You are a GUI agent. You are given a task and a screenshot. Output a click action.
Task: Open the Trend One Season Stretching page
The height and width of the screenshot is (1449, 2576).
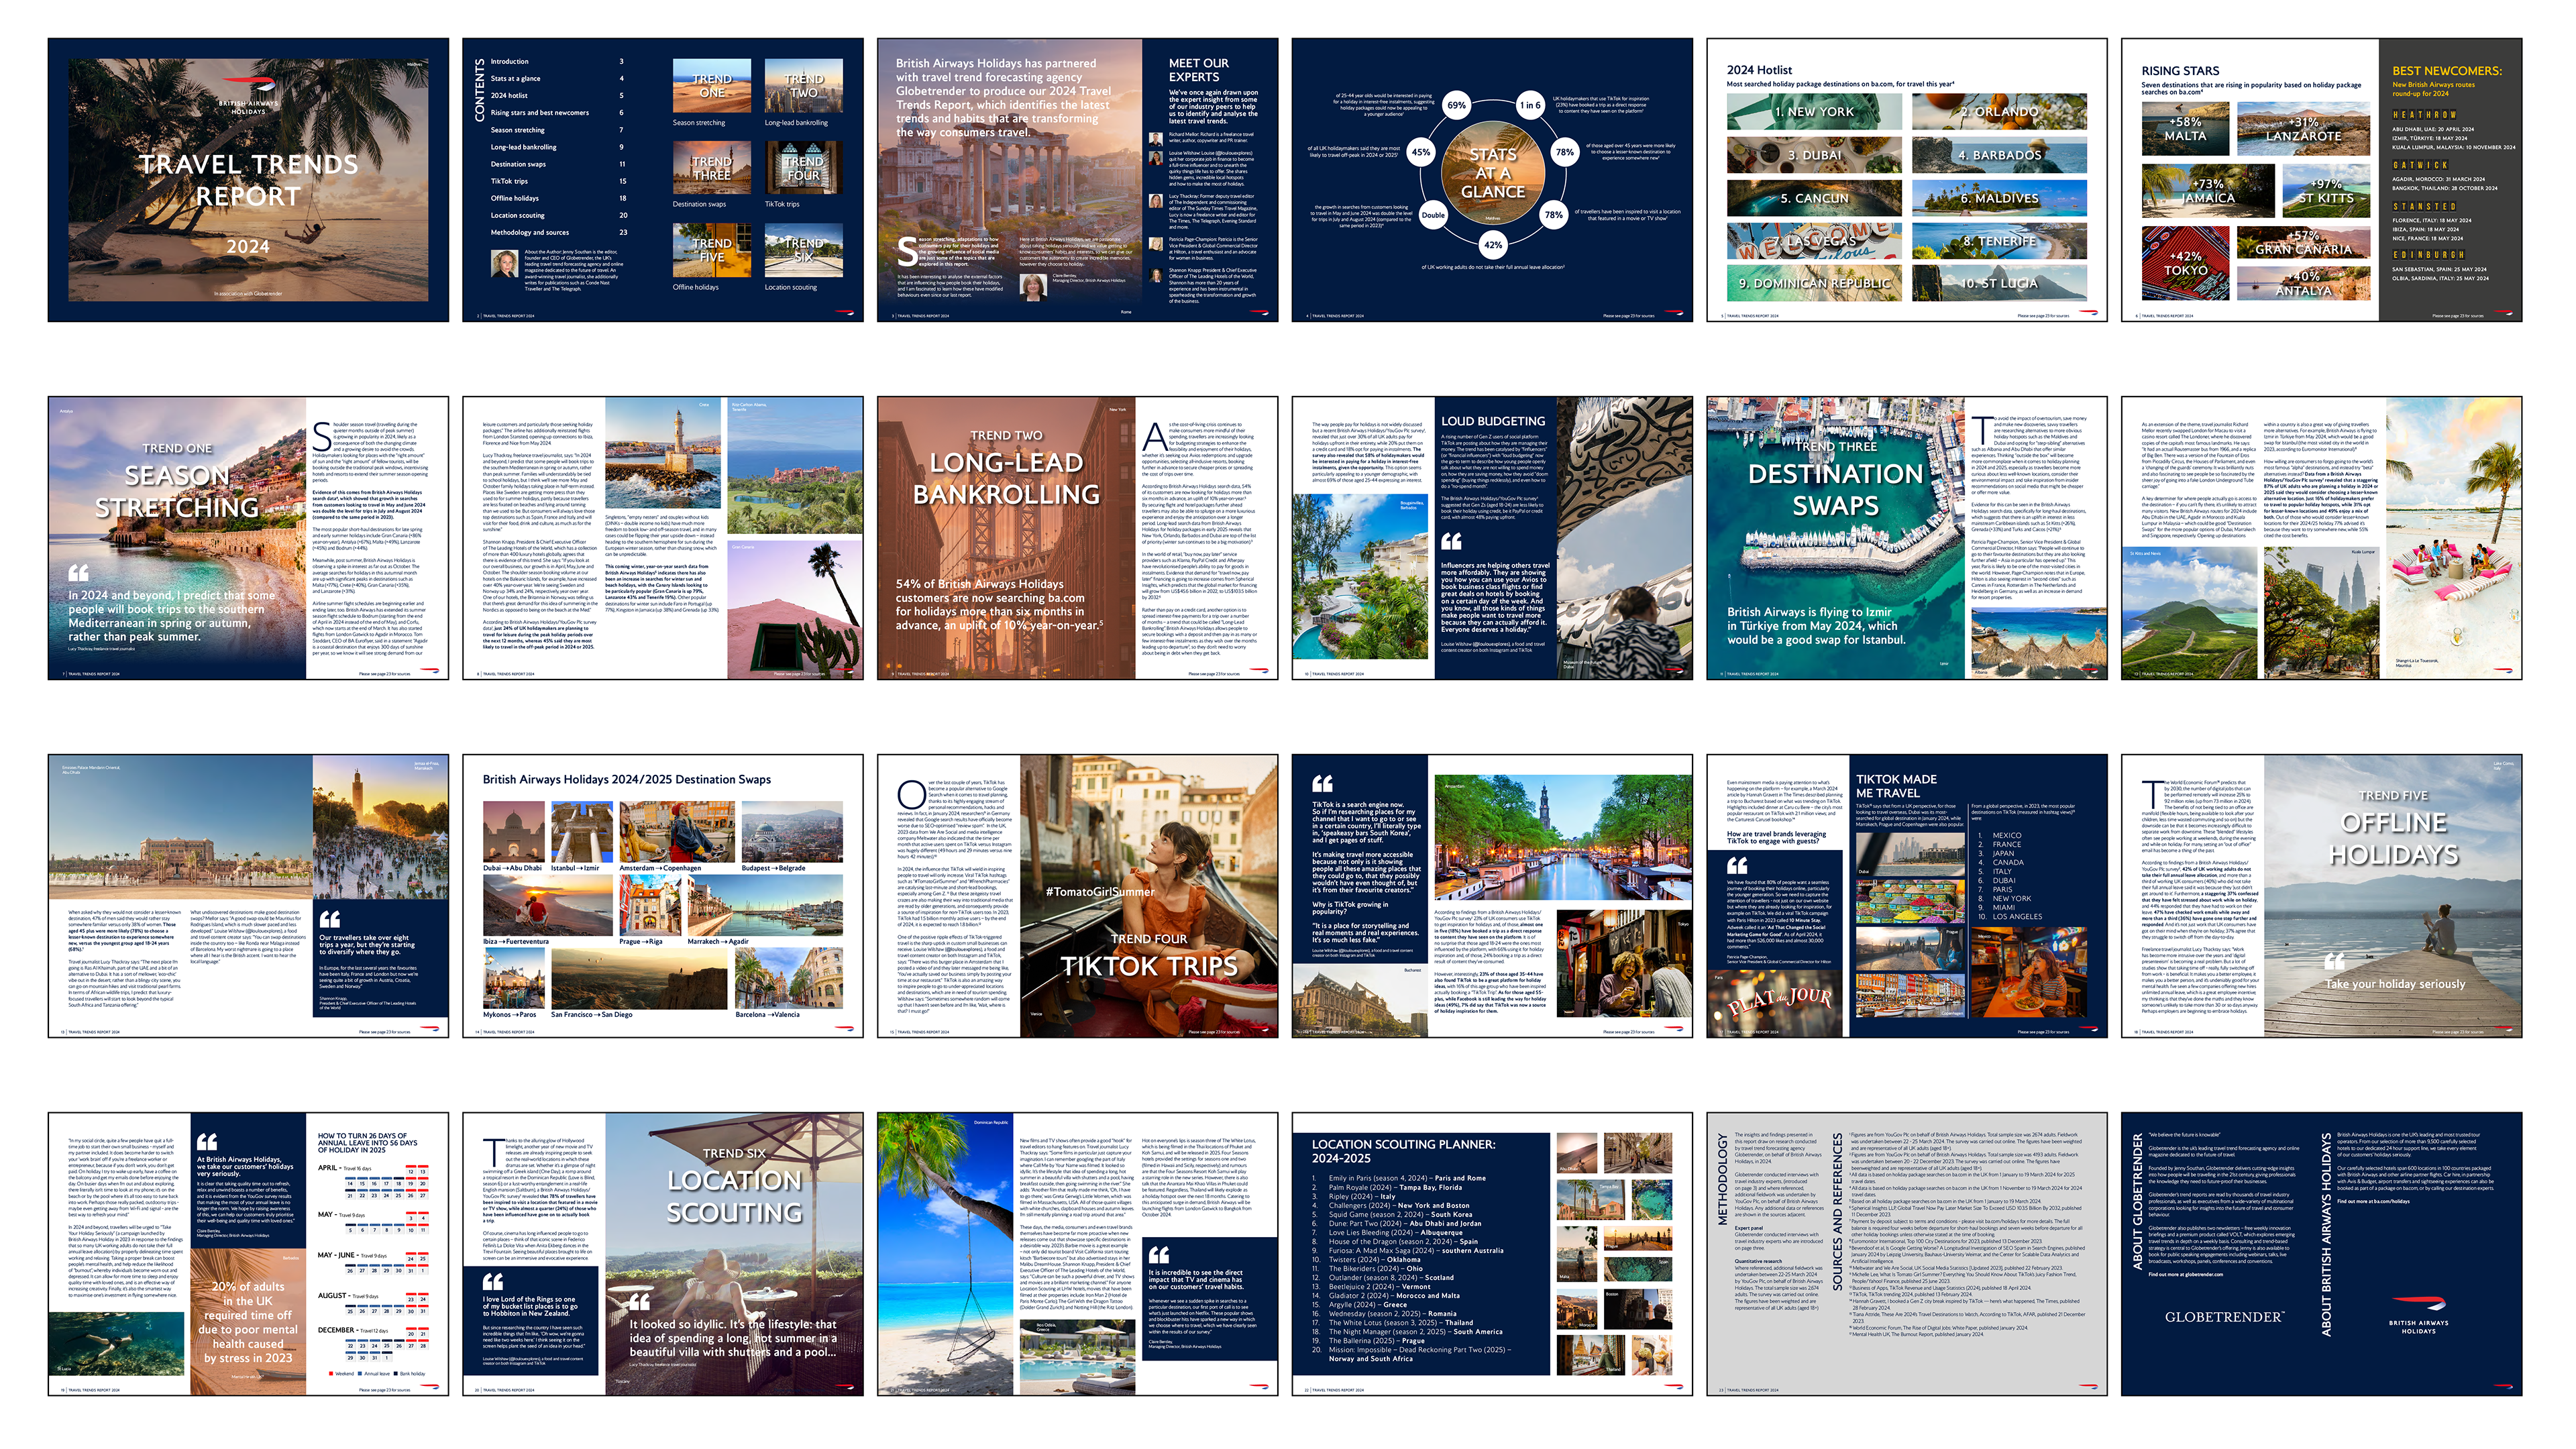click(x=248, y=538)
